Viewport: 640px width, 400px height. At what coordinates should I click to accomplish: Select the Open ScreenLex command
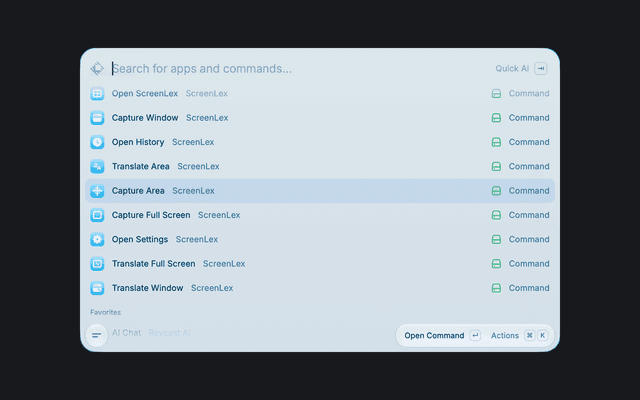click(320, 93)
